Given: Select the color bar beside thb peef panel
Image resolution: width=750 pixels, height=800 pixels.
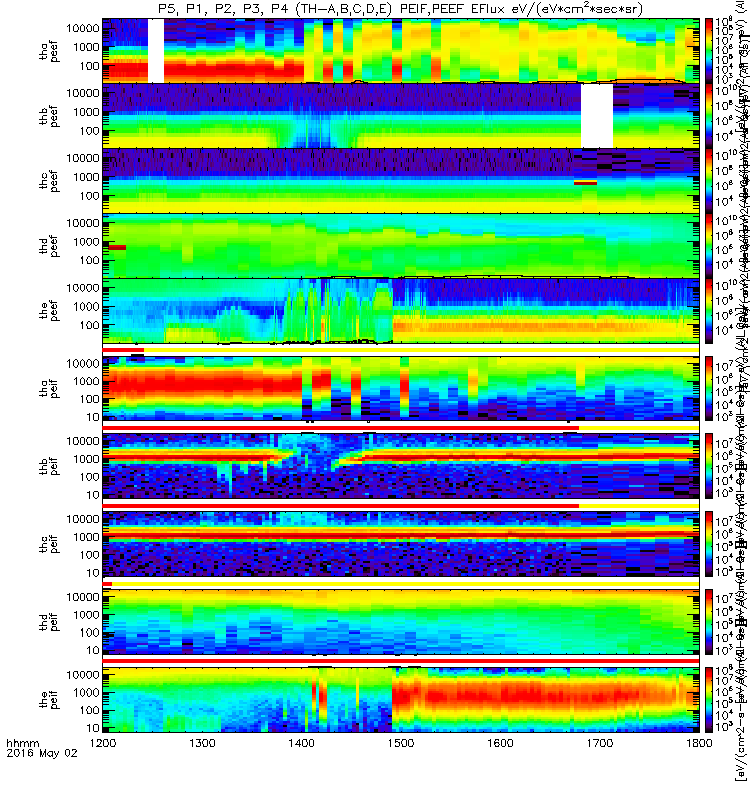Looking at the screenshot, I should (x=709, y=115).
